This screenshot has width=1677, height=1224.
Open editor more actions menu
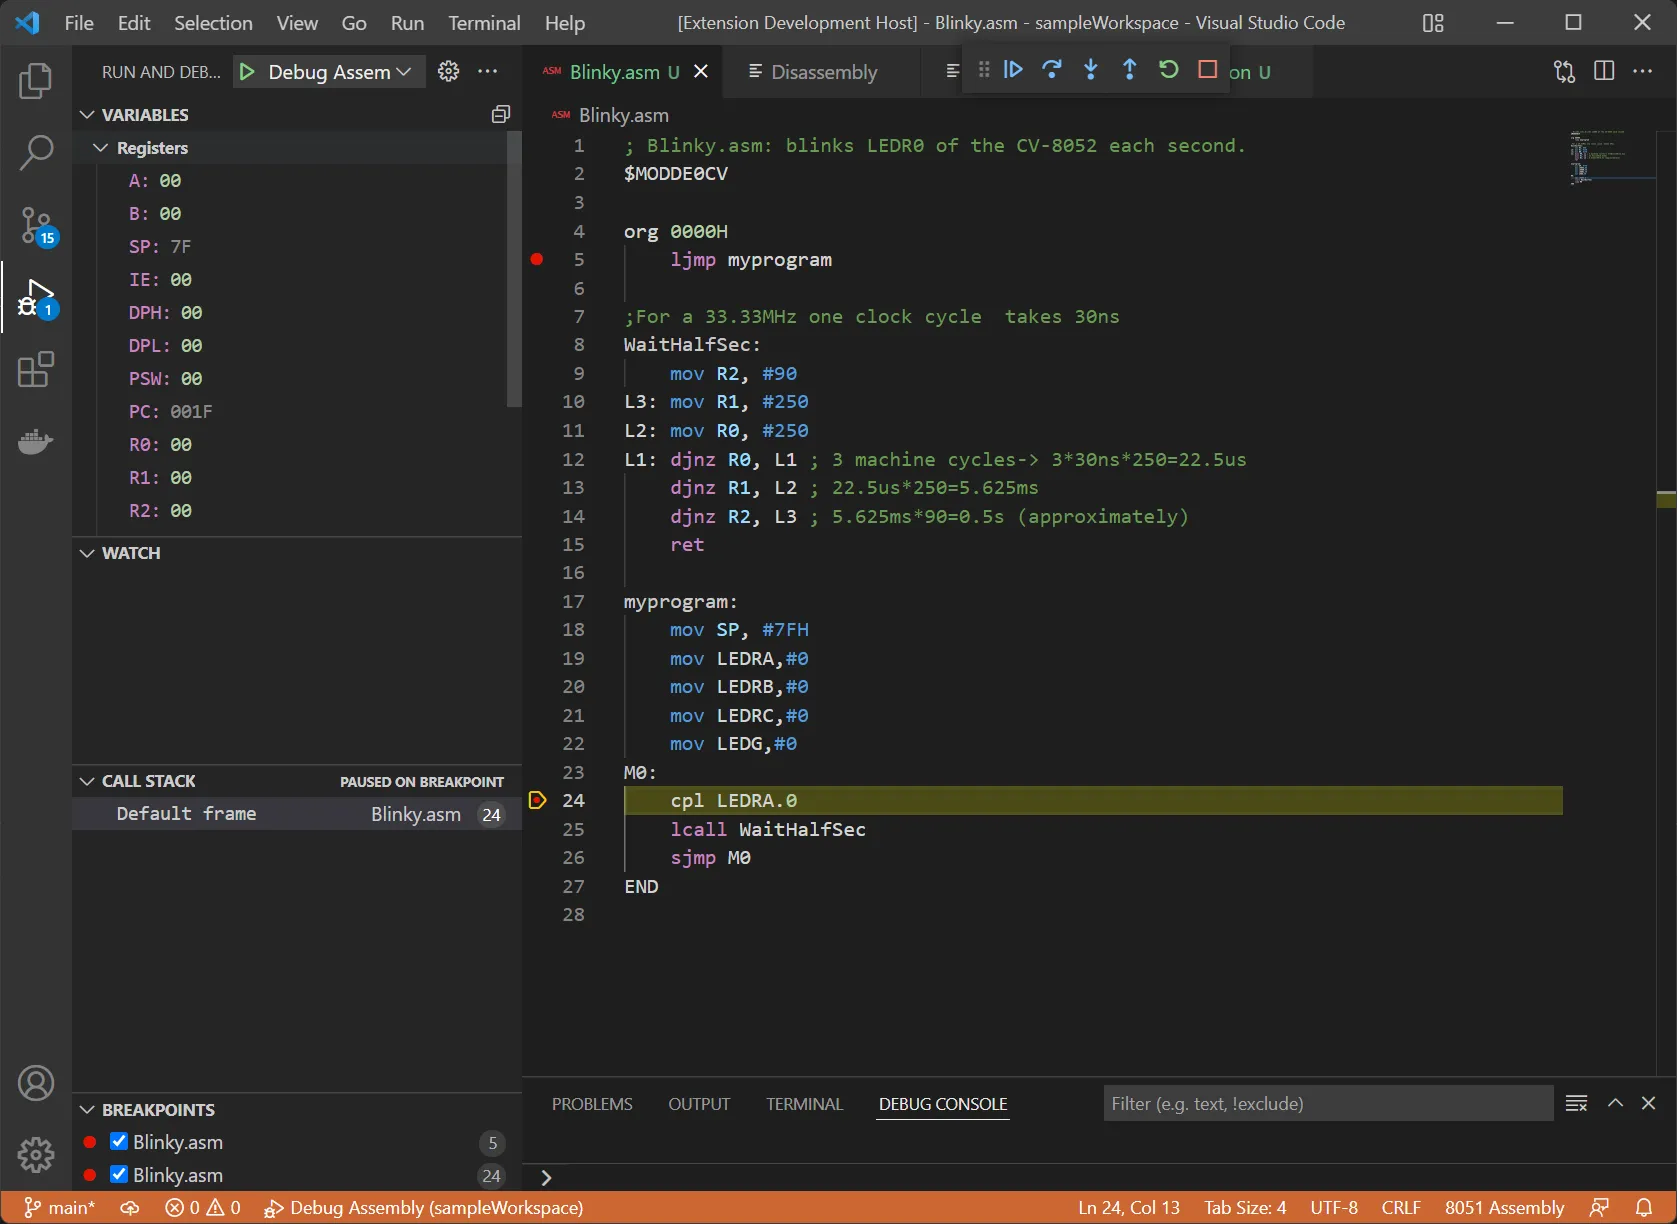pyautogui.click(x=1643, y=71)
